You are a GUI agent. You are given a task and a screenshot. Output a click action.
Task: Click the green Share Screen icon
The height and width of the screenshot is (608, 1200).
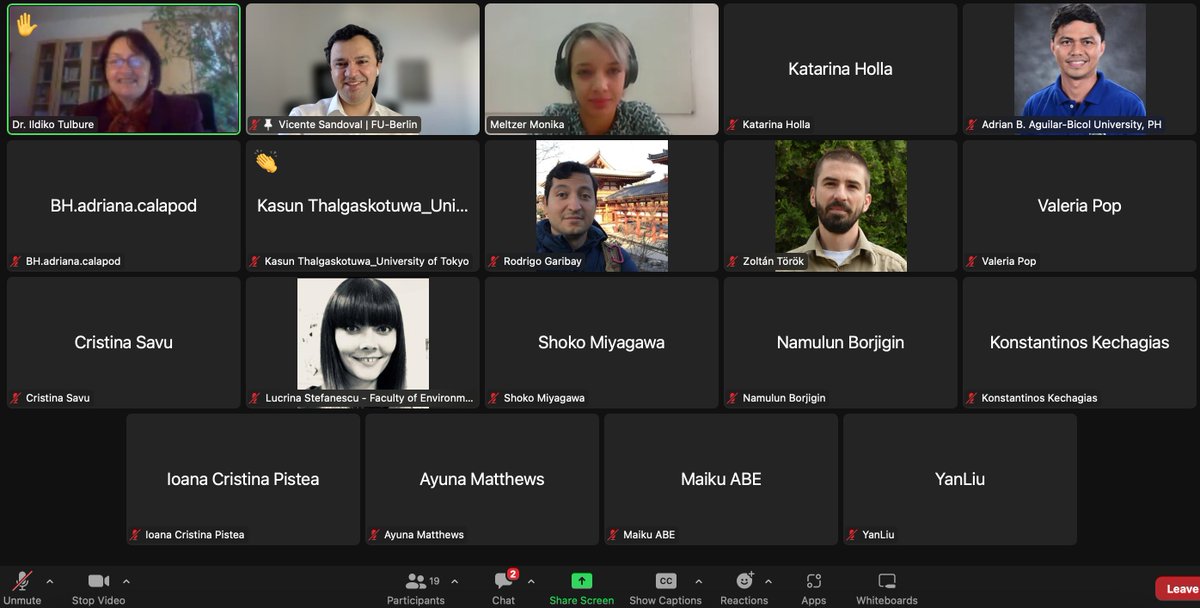(x=582, y=581)
